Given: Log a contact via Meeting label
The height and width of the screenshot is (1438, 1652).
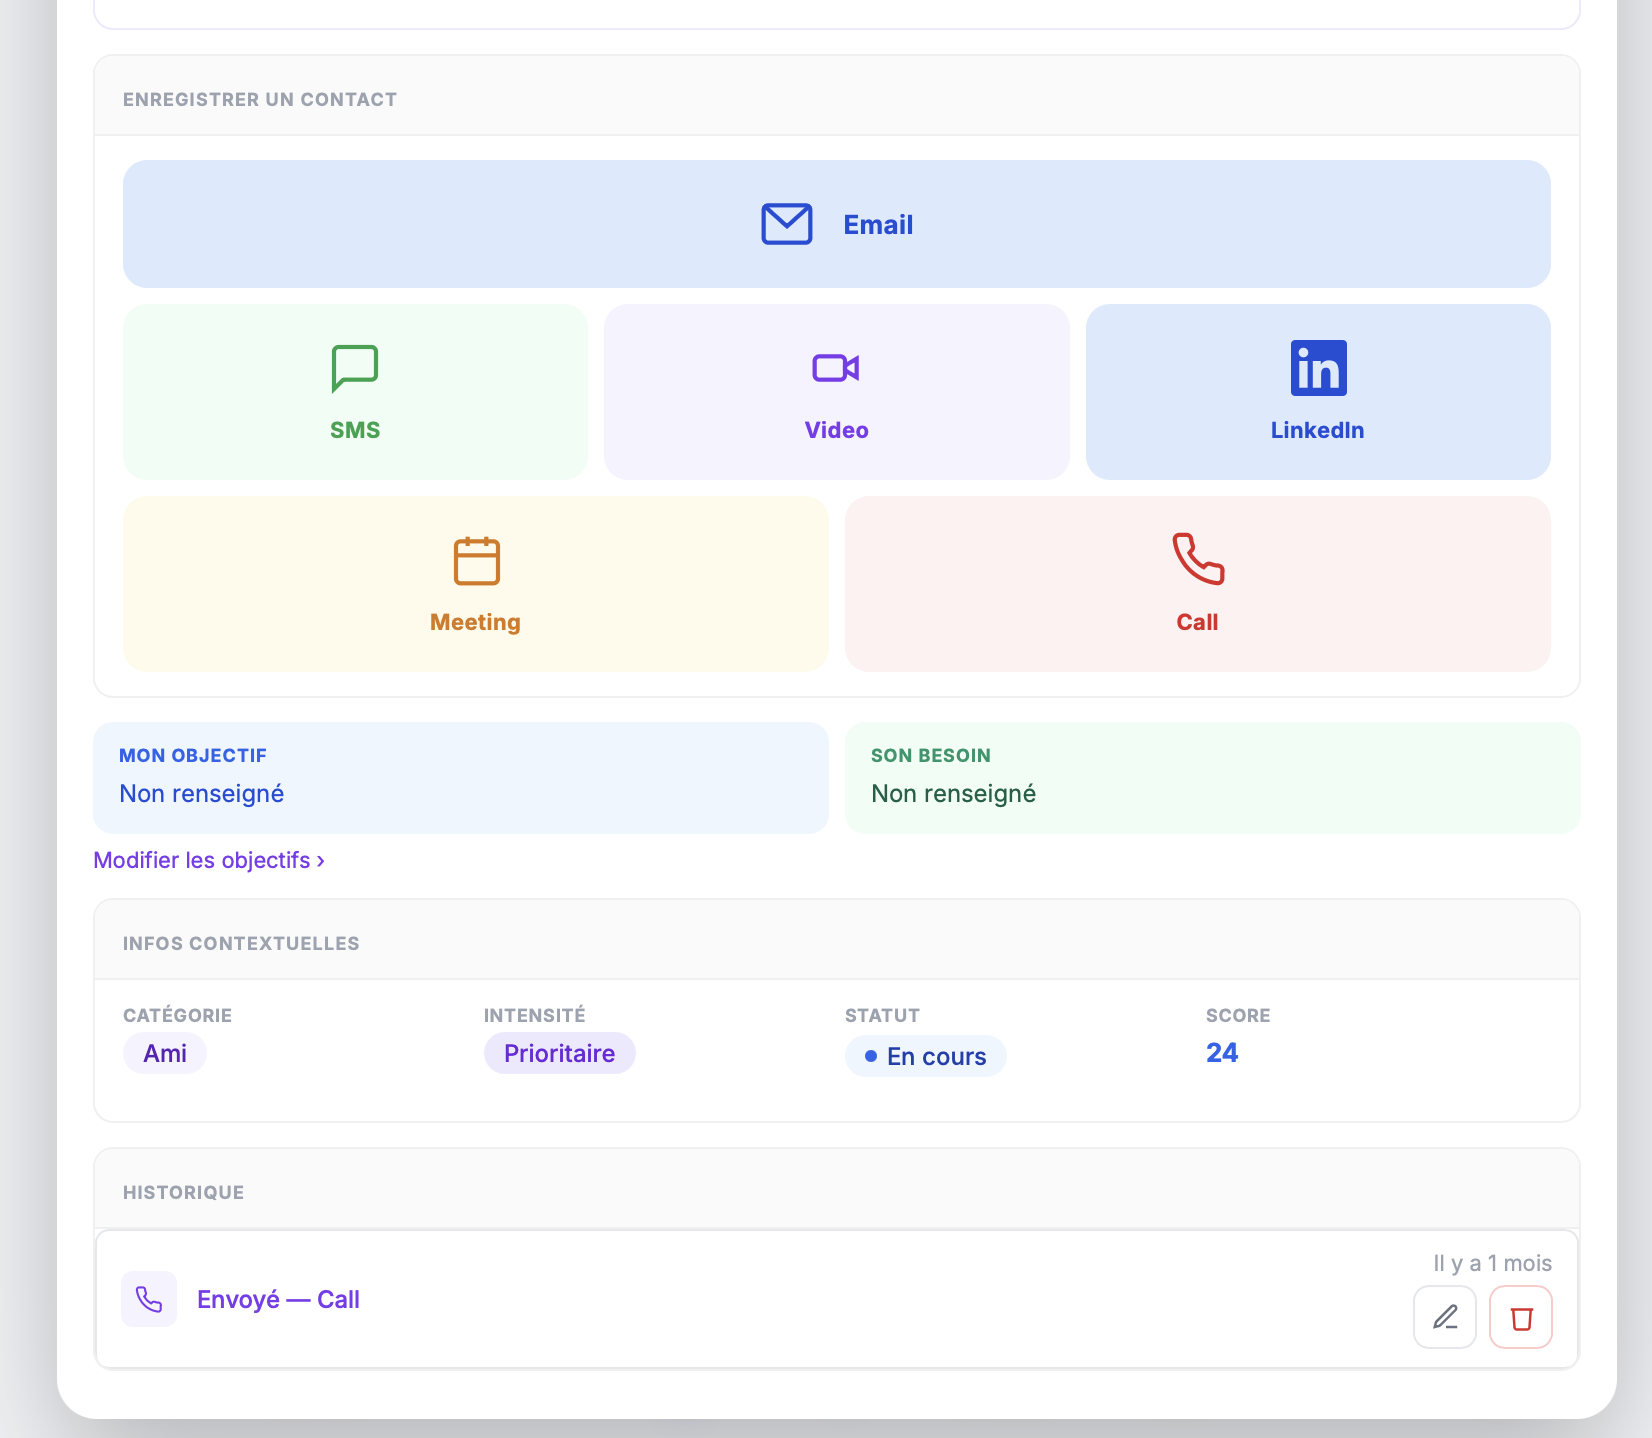Looking at the screenshot, I should (475, 622).
